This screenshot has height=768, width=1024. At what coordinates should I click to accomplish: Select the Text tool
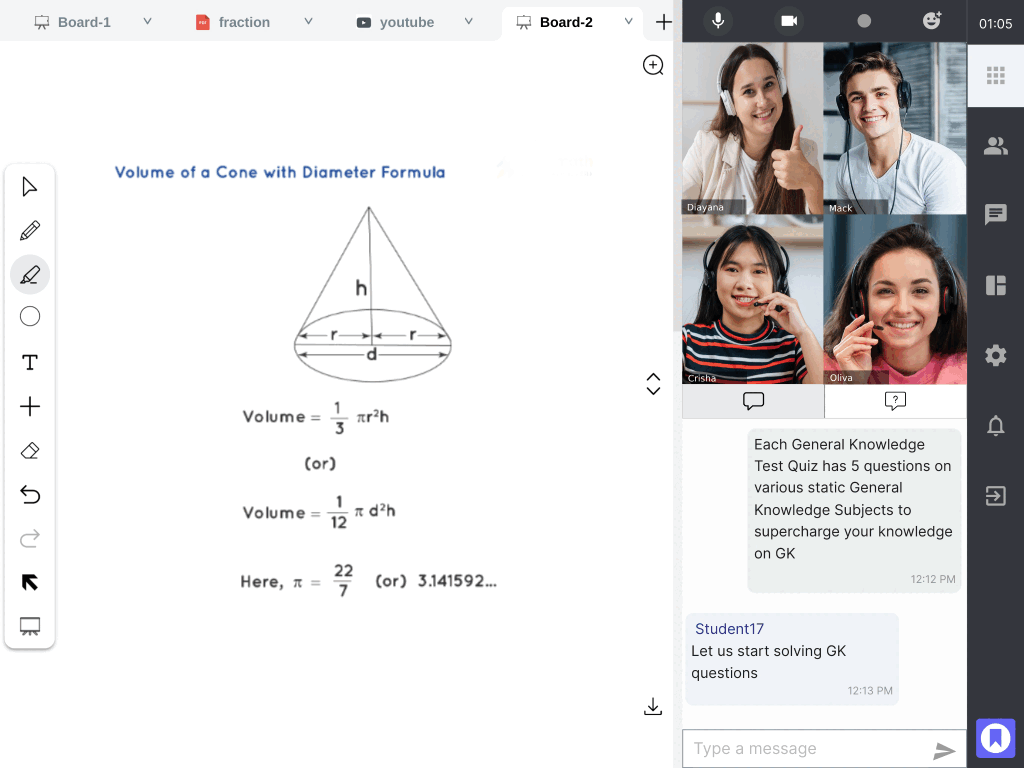point(30,362)
